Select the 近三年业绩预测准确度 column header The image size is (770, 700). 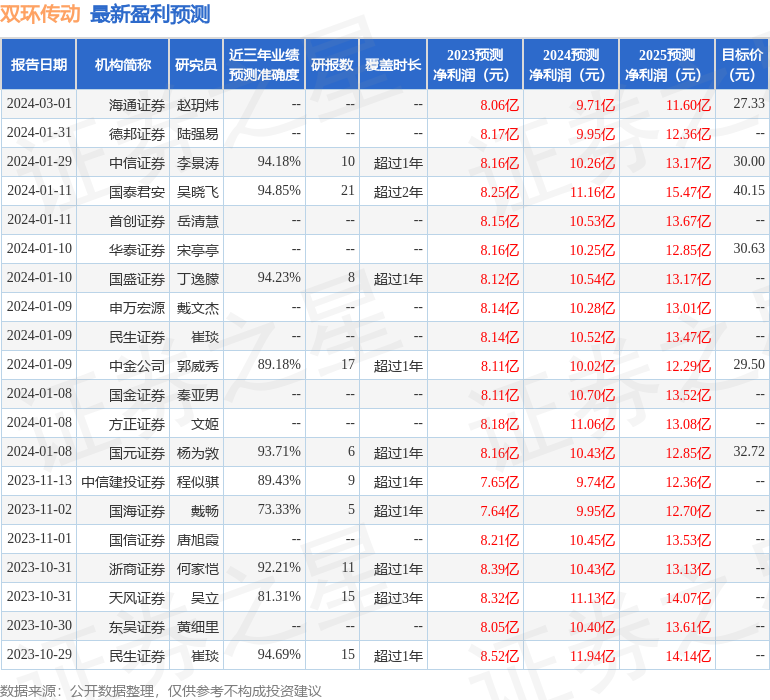[x=264, y=64]
